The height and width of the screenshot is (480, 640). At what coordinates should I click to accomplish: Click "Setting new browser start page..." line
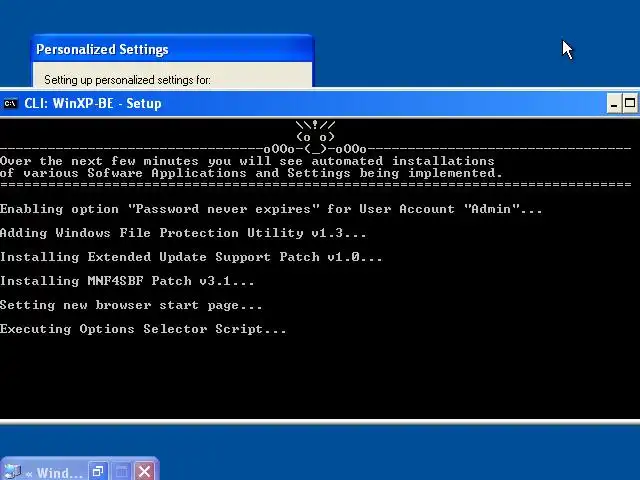click(x=131, y=305)
